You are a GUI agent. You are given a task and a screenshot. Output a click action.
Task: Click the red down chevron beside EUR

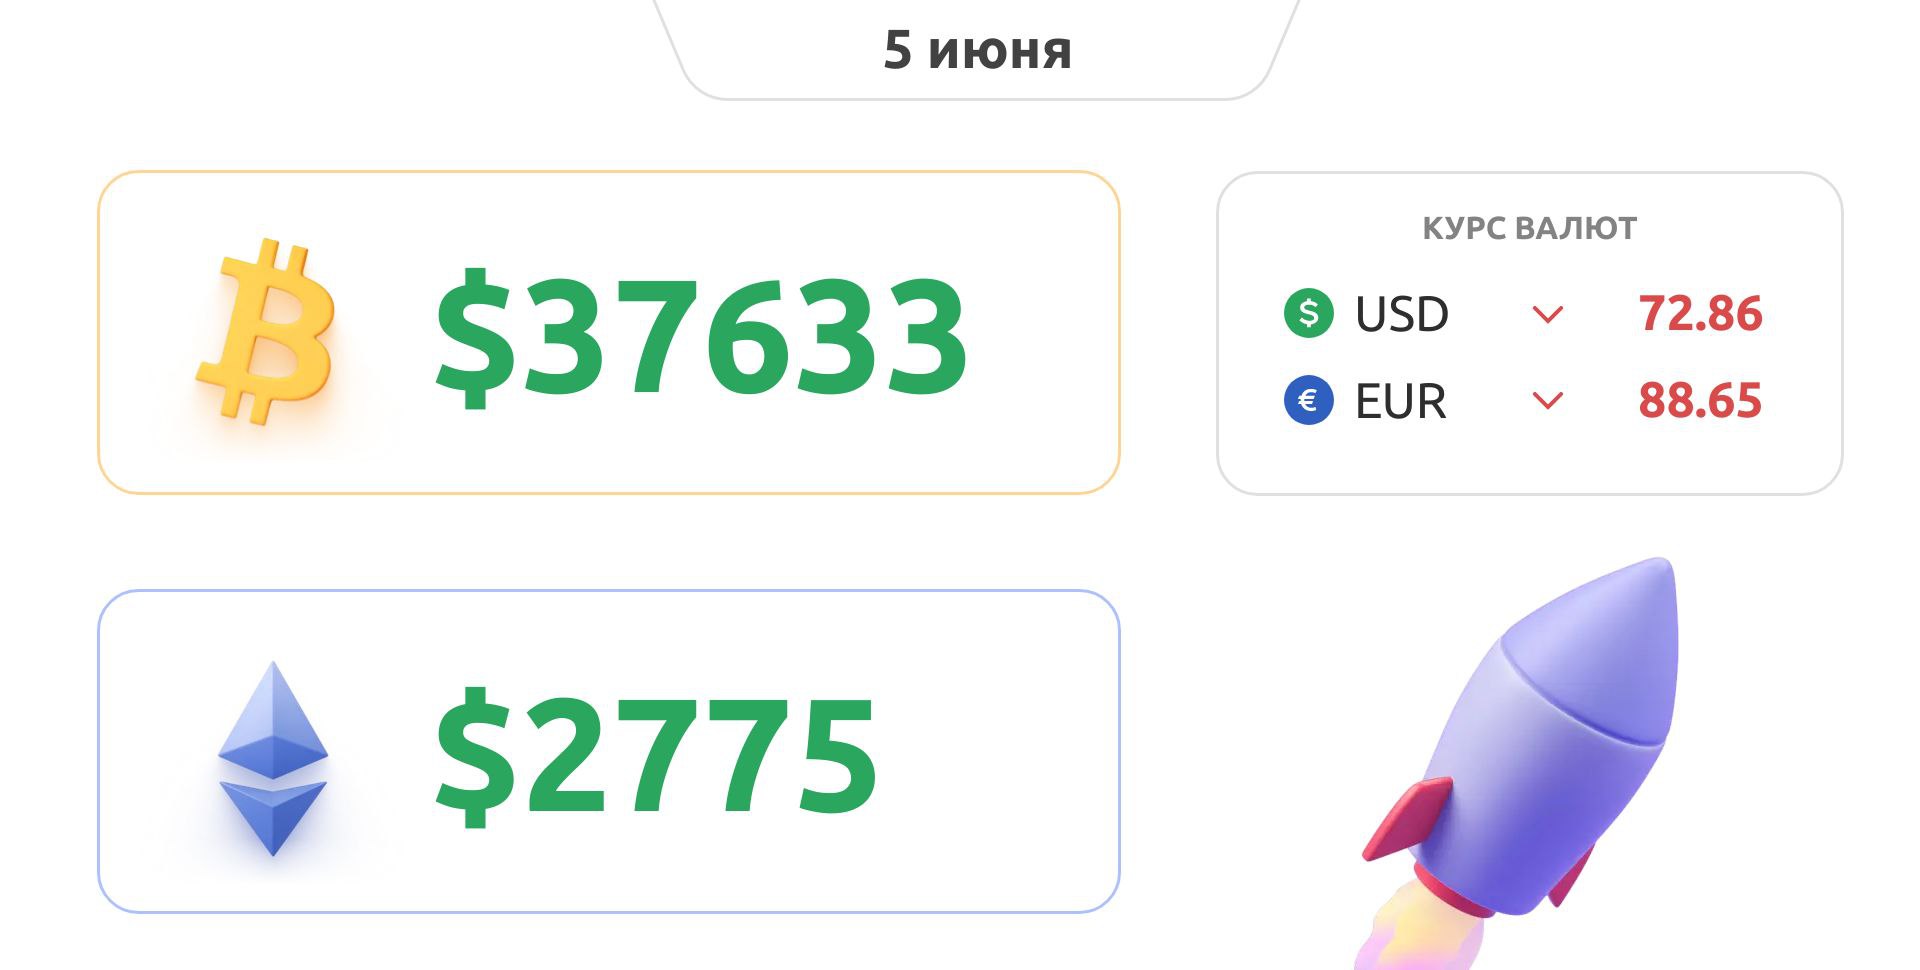1547,401
